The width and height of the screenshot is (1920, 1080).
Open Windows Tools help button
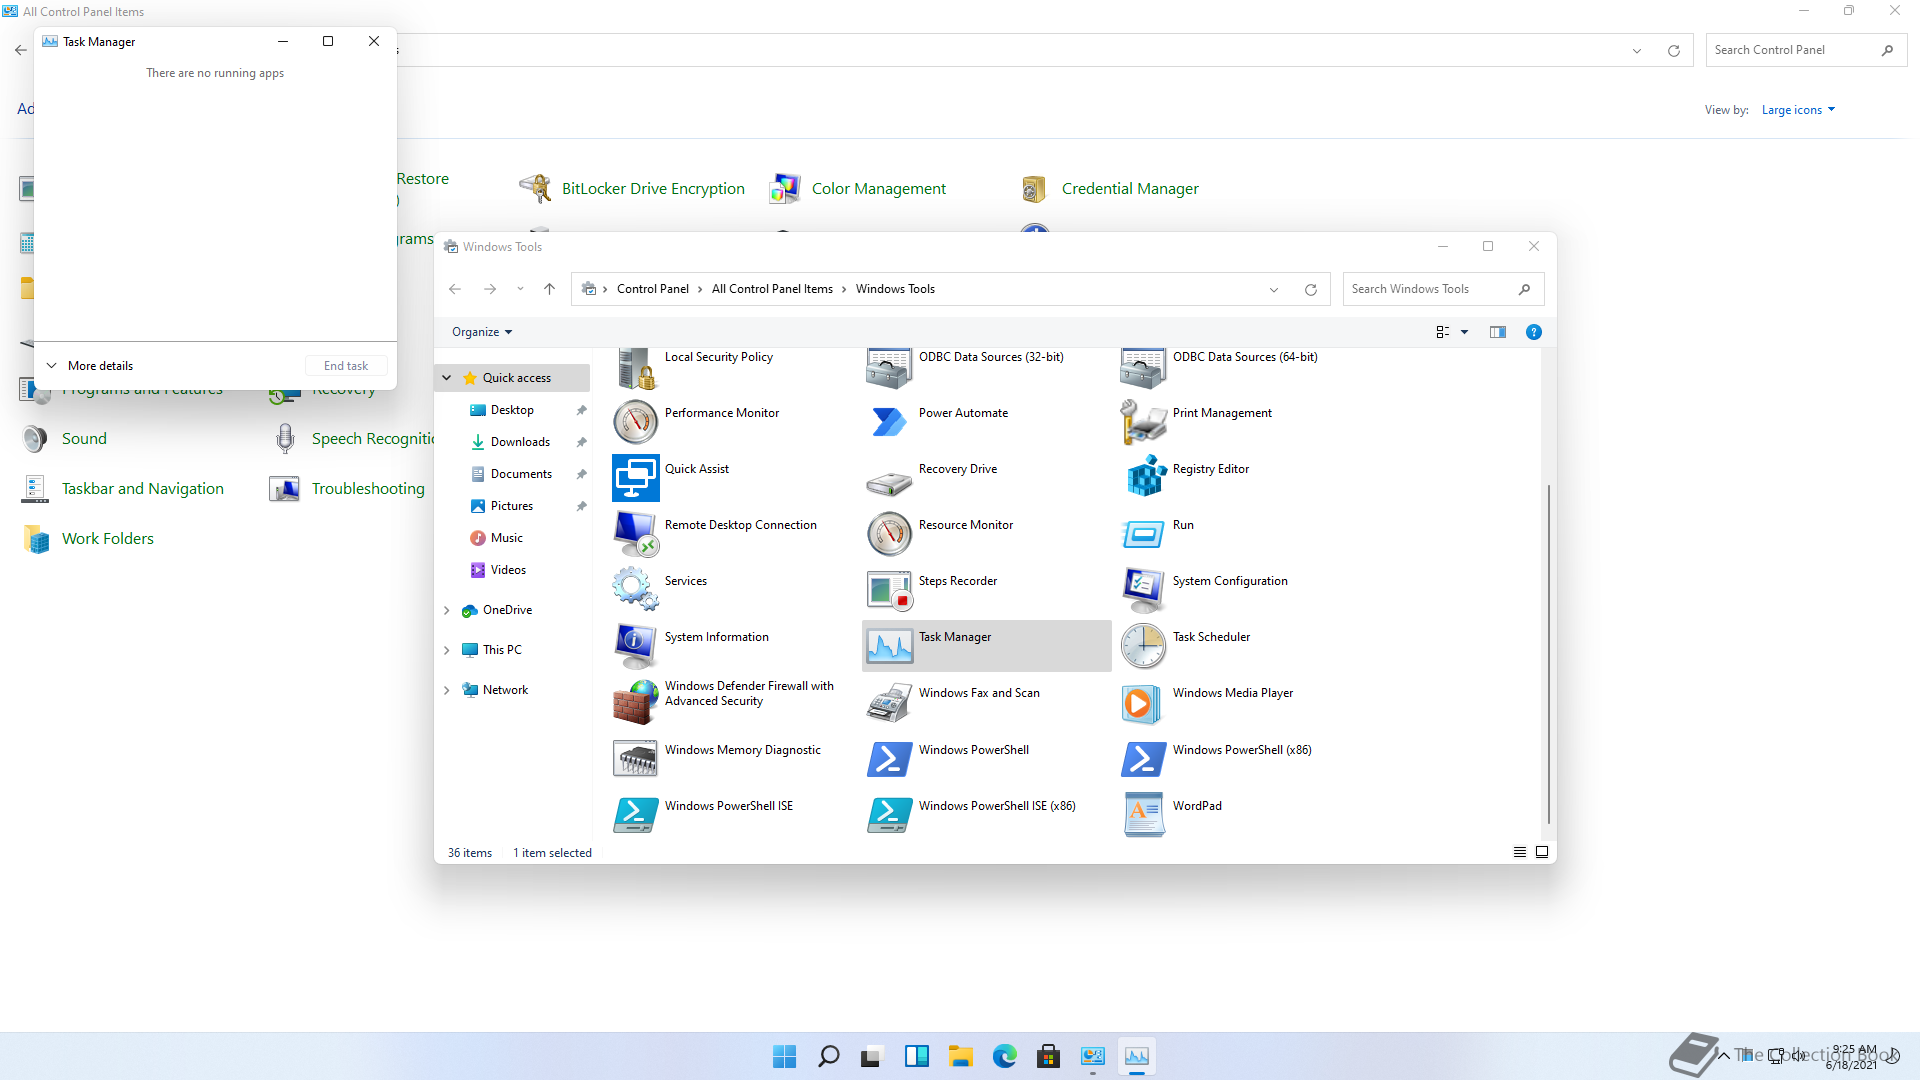(1533, 332)
